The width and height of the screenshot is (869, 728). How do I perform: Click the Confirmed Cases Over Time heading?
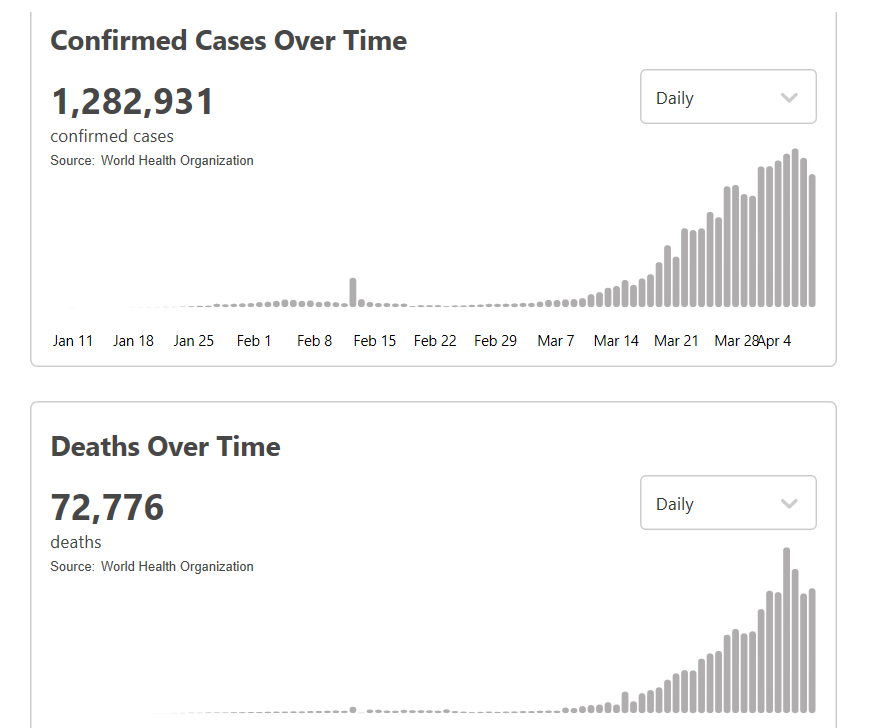(228, 41)
